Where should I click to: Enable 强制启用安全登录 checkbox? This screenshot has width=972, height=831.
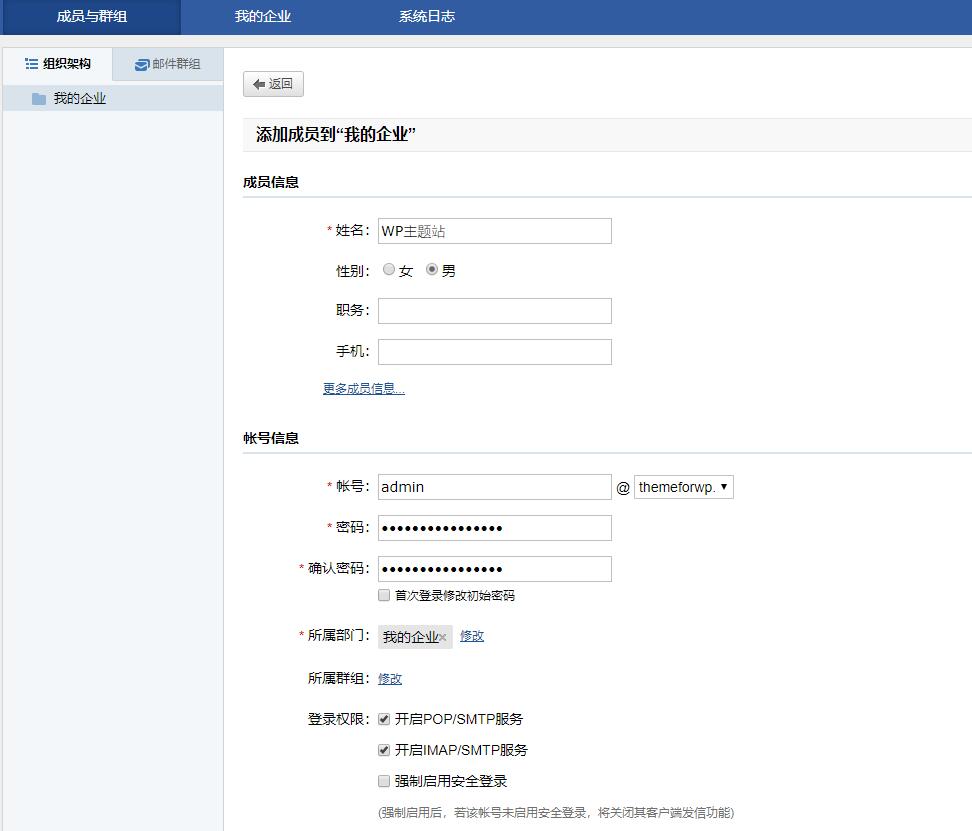(383, 781)
